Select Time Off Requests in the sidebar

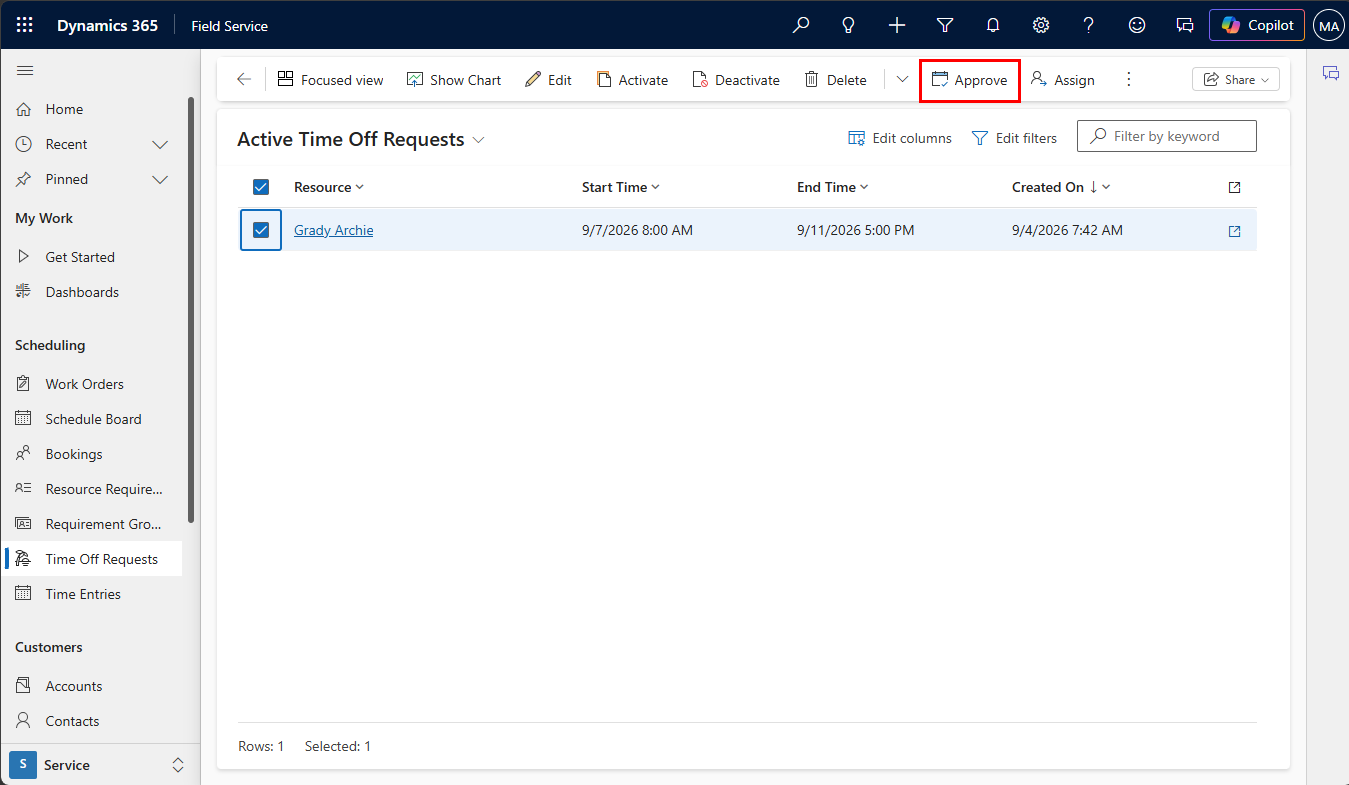tap(92, 559)
